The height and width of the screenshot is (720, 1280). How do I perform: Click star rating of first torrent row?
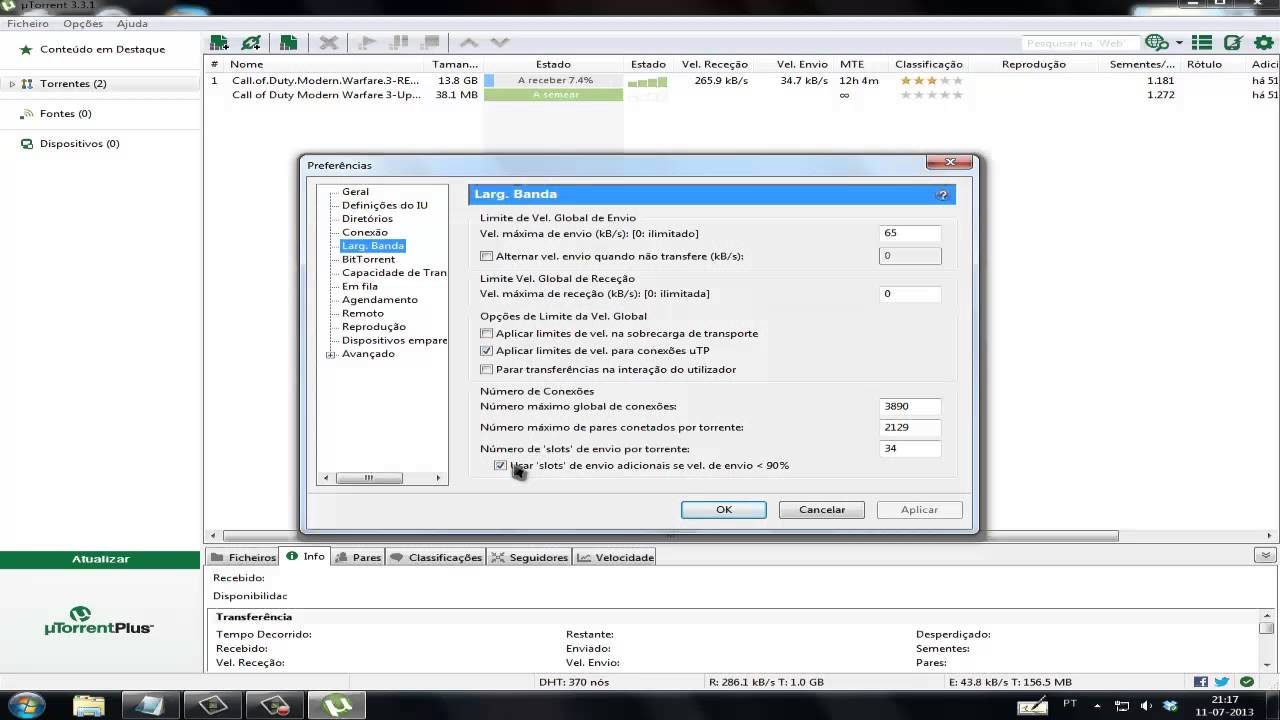931,80
